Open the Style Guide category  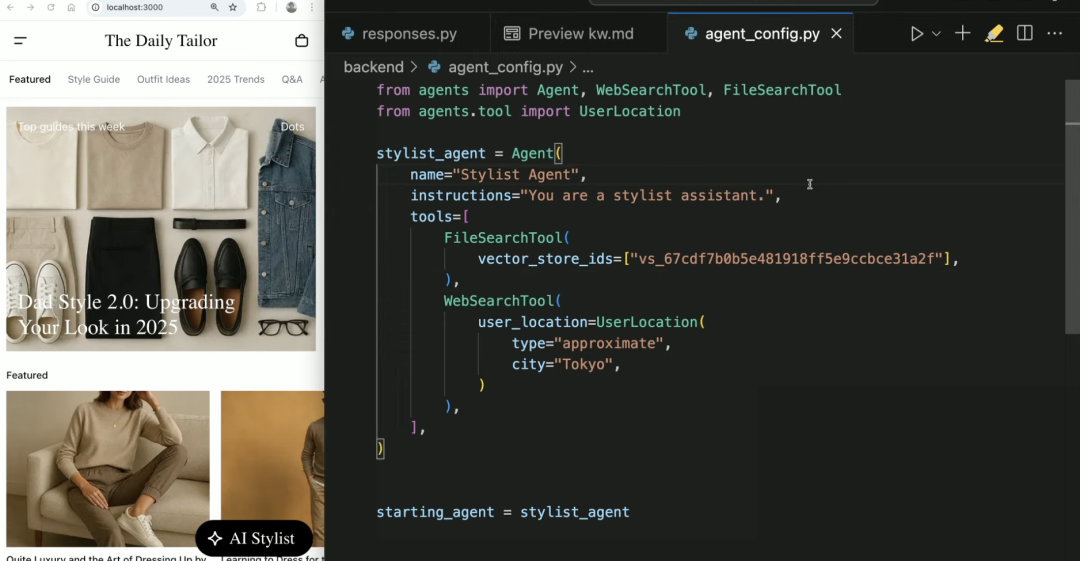[94, 79]
